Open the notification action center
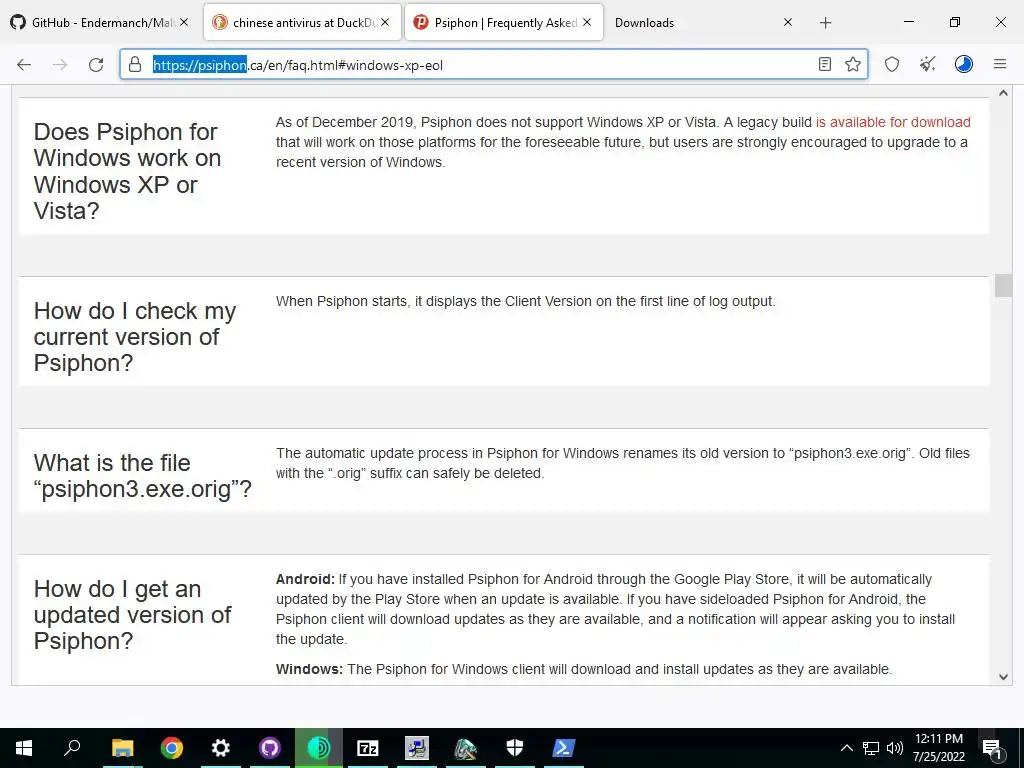This screenshot has height=768, width=1024. tap(991, 748)
